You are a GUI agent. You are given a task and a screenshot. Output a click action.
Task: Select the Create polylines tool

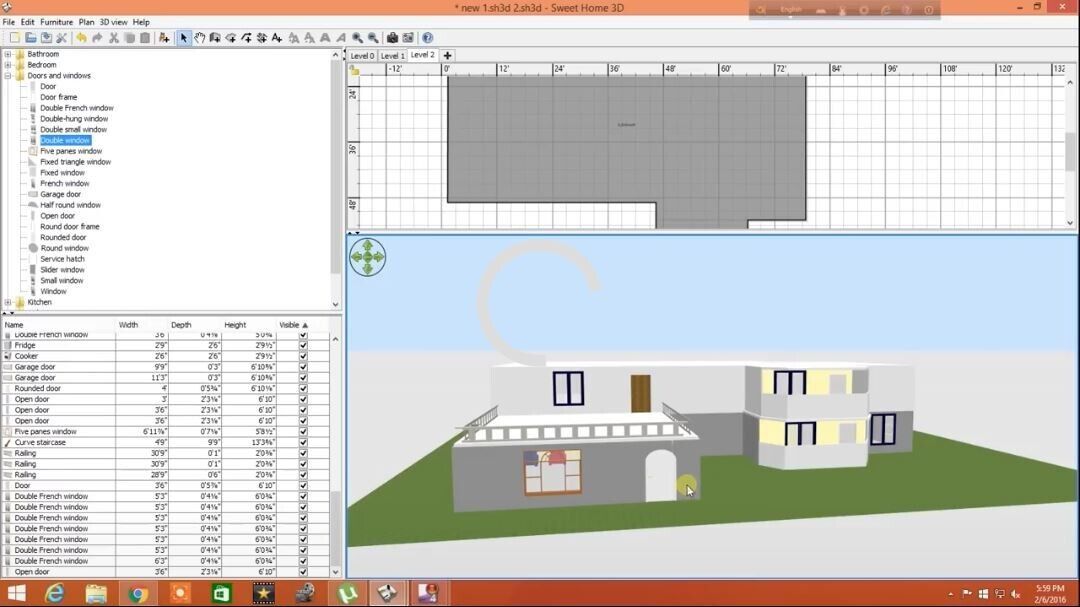click(246, 38)
